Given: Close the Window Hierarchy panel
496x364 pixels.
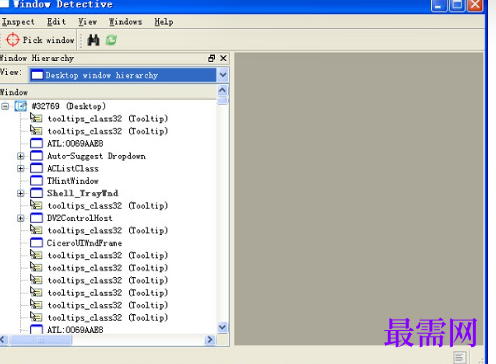Looking at the screenshot, I should tap(223, 58).
